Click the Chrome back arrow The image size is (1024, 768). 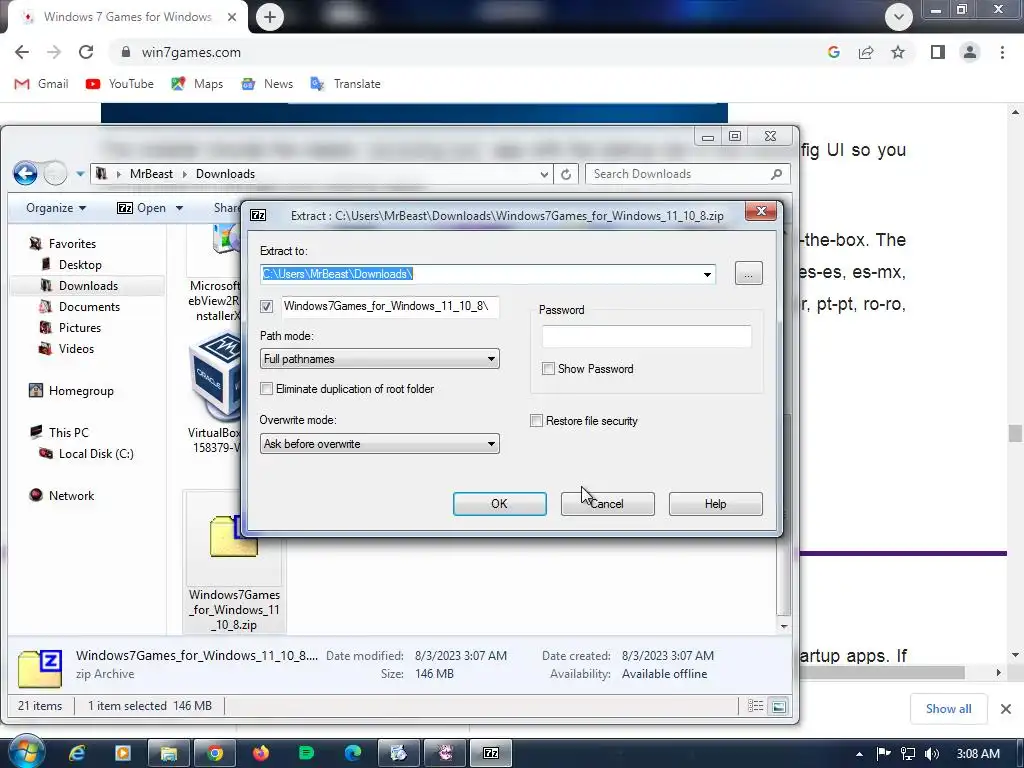click(22, 52)
